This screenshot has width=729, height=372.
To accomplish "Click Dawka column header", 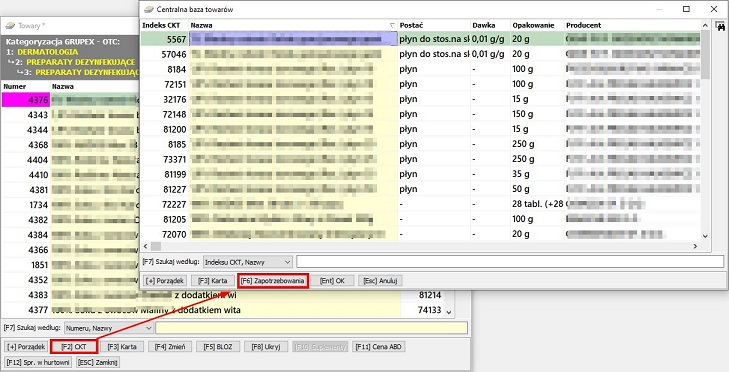I will coord(490,25).
